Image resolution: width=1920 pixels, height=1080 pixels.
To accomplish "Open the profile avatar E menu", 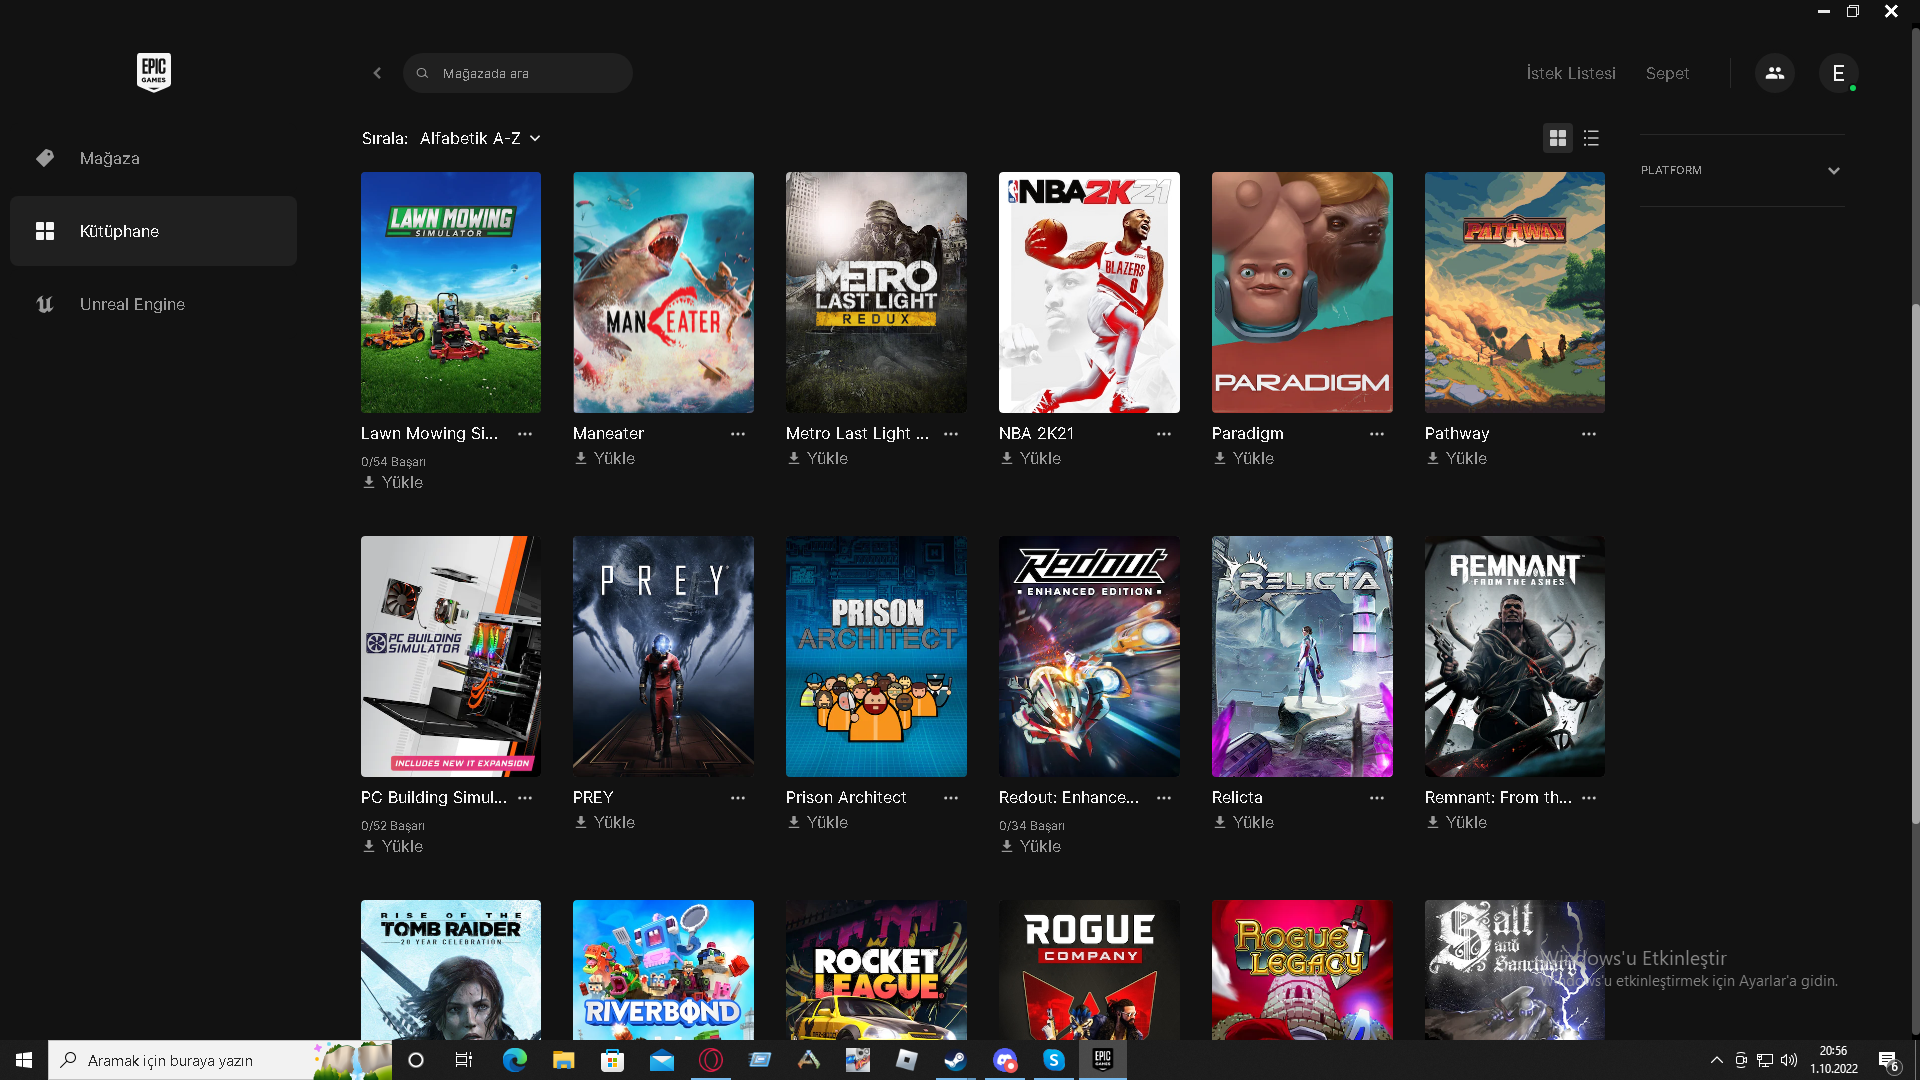I will click(1838, 73).
